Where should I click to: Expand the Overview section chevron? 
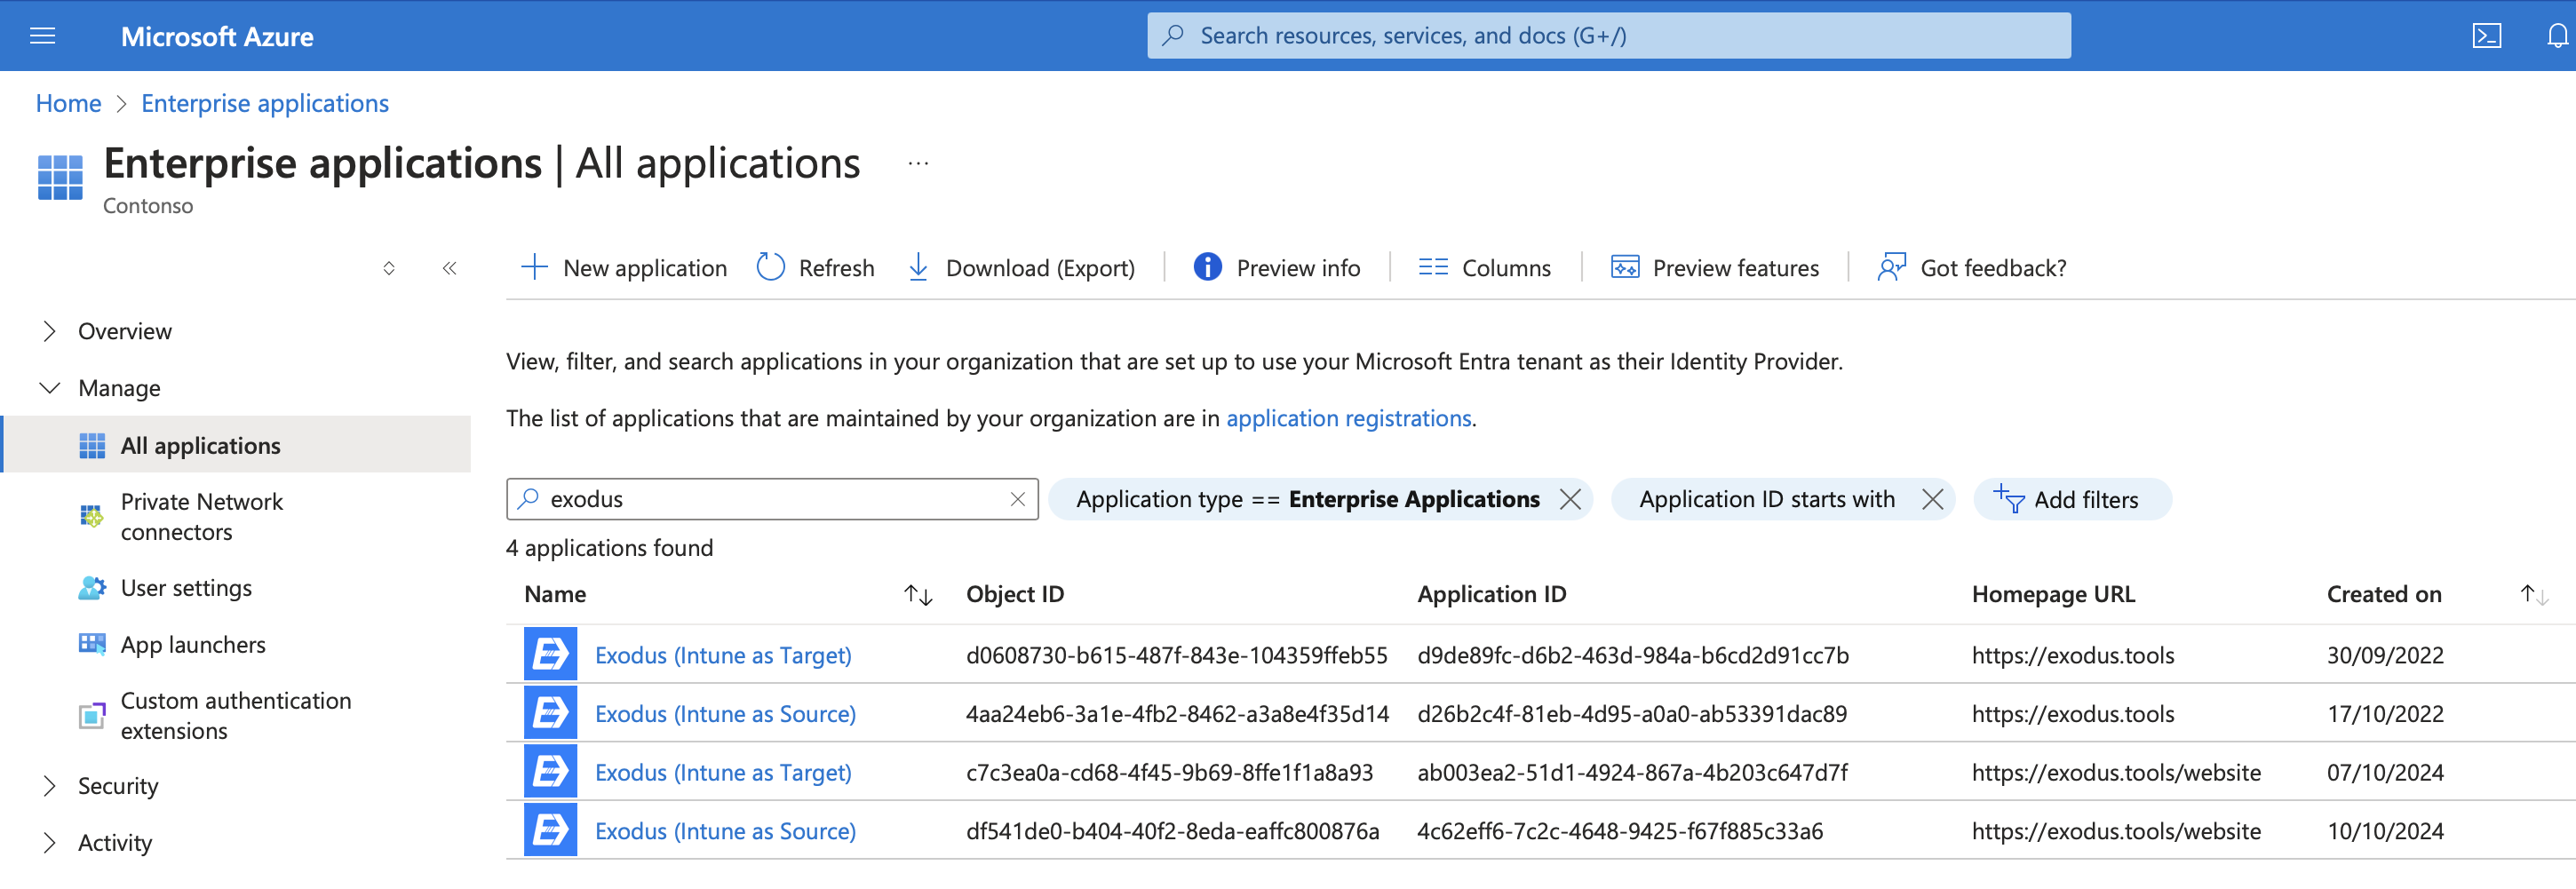point(49,331)
